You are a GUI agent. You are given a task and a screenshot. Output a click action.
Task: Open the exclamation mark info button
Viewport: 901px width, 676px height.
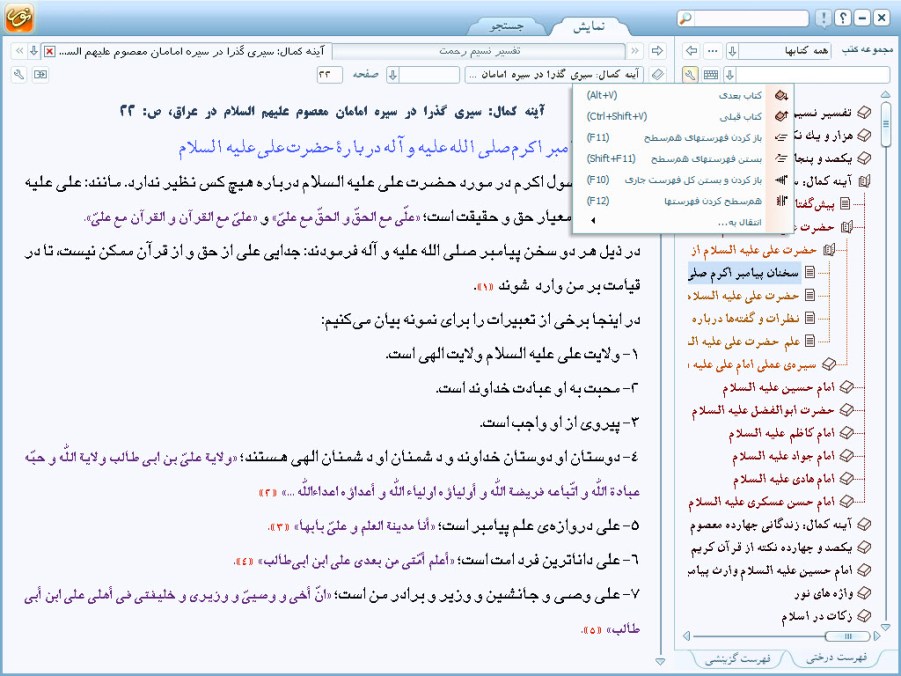tap(823, 18)
